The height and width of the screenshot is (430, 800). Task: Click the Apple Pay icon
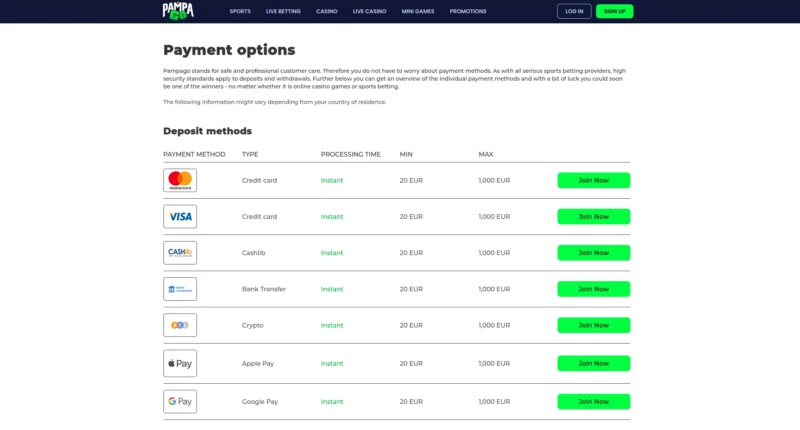[180, 364]
